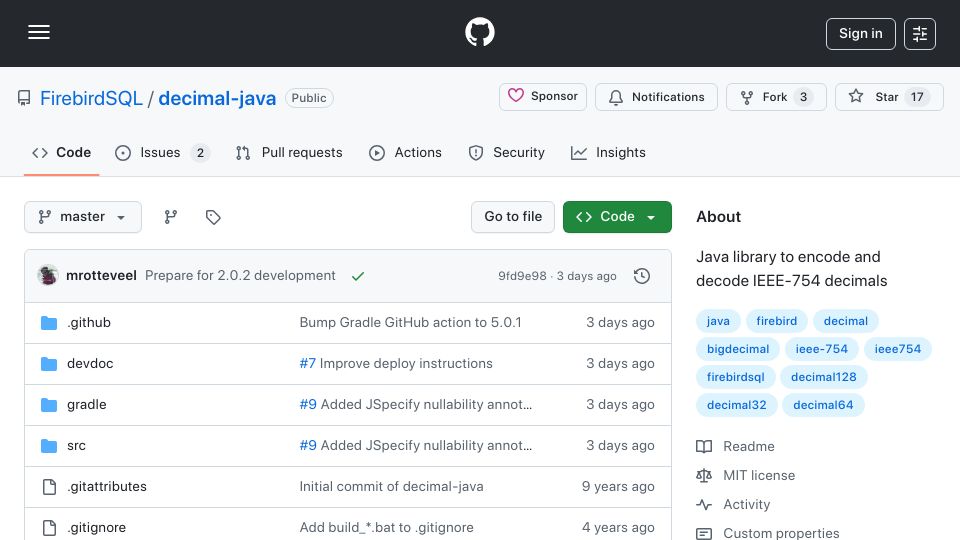This screenshot has height=540, width=960.
Task: Open Notifications for this repository
Action: point(656,97)
